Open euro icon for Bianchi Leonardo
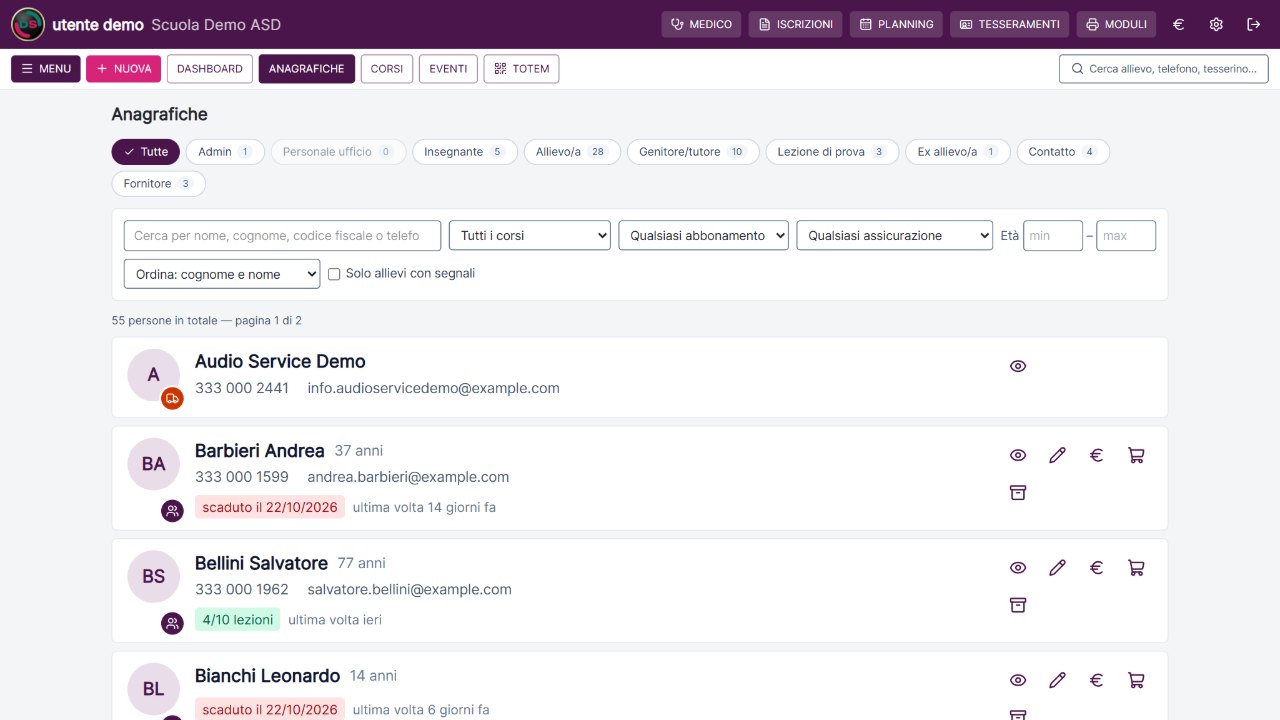The height and width of the screenshot is (720, 1280). coord(1096,680)
